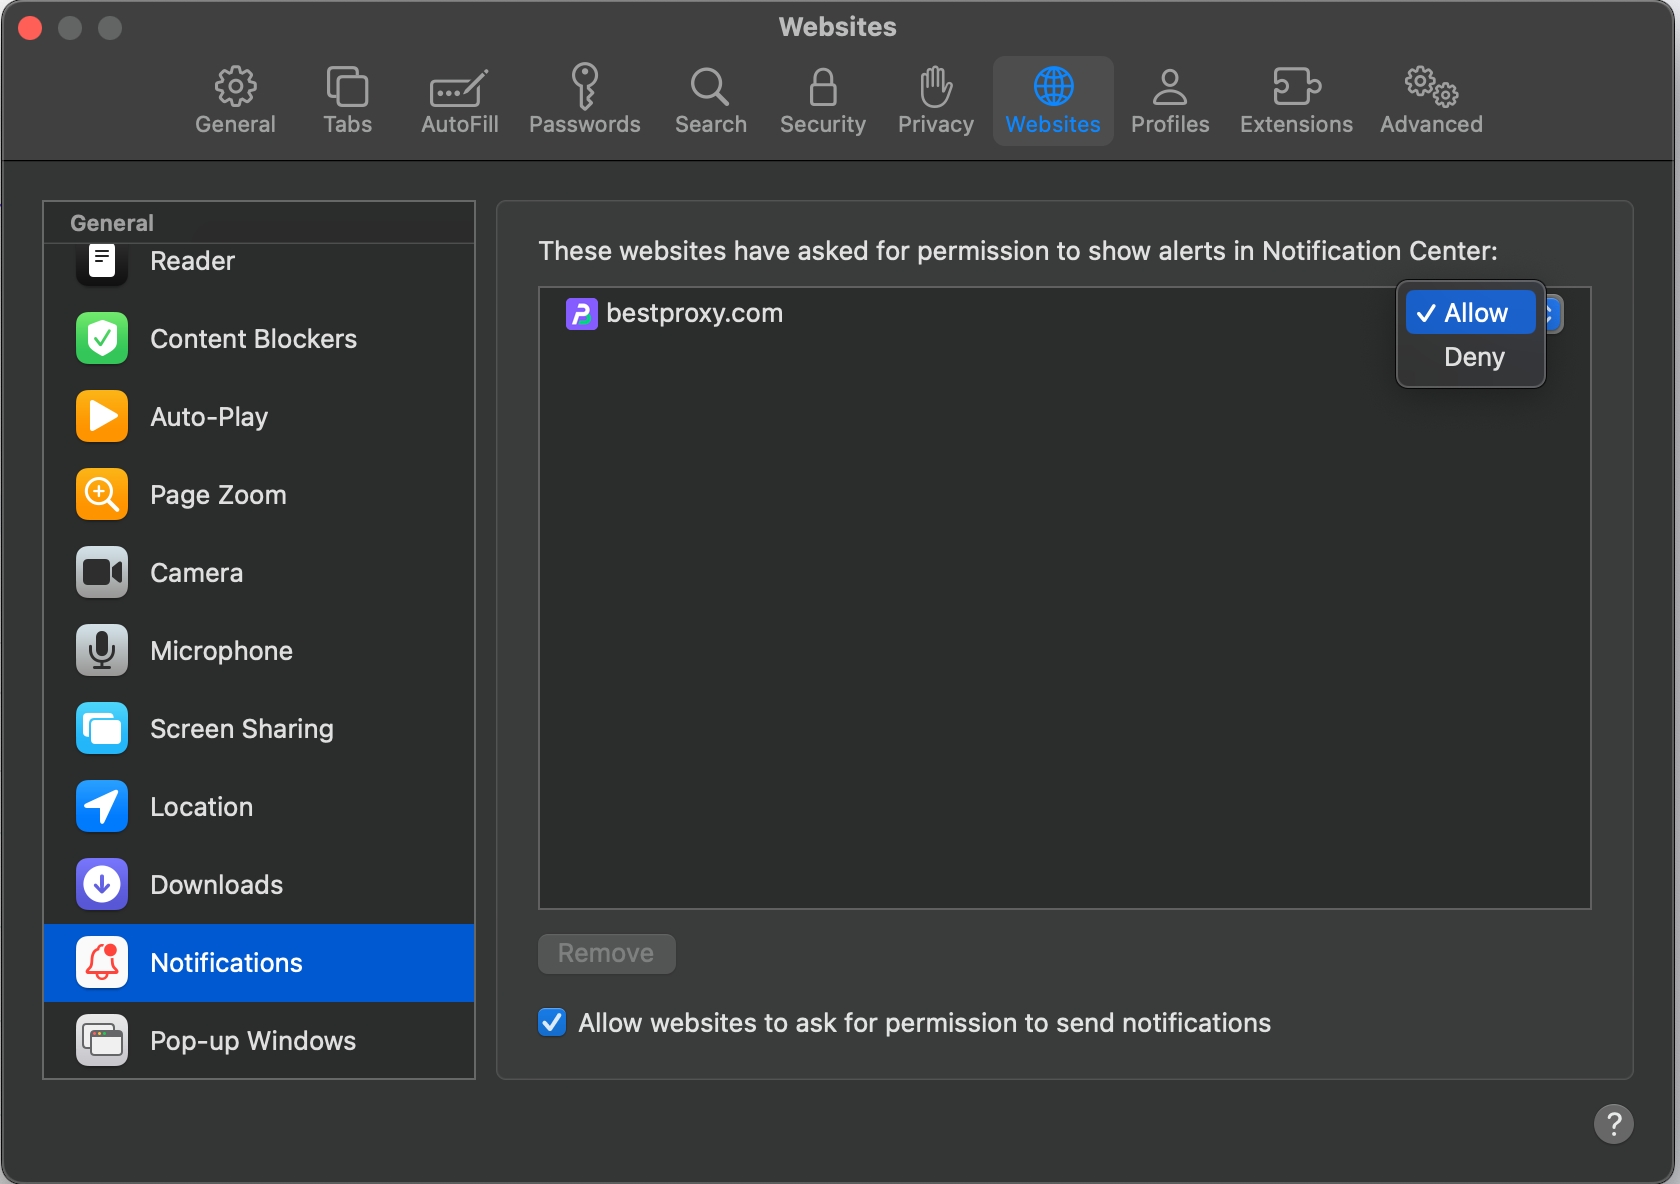This screenshot has height=1184, width=1680.
Task: Select Pop-up Windows in the sidebar
Action: pos(259,1041)
